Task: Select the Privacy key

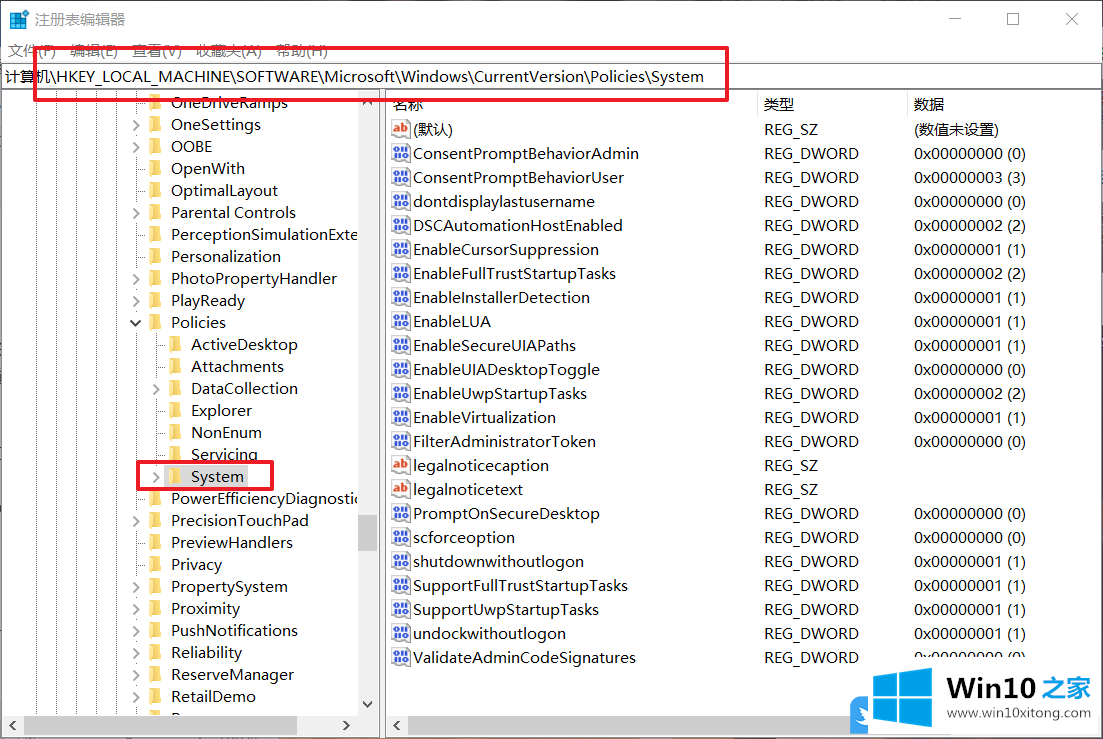Action: (x=196, y=565)
